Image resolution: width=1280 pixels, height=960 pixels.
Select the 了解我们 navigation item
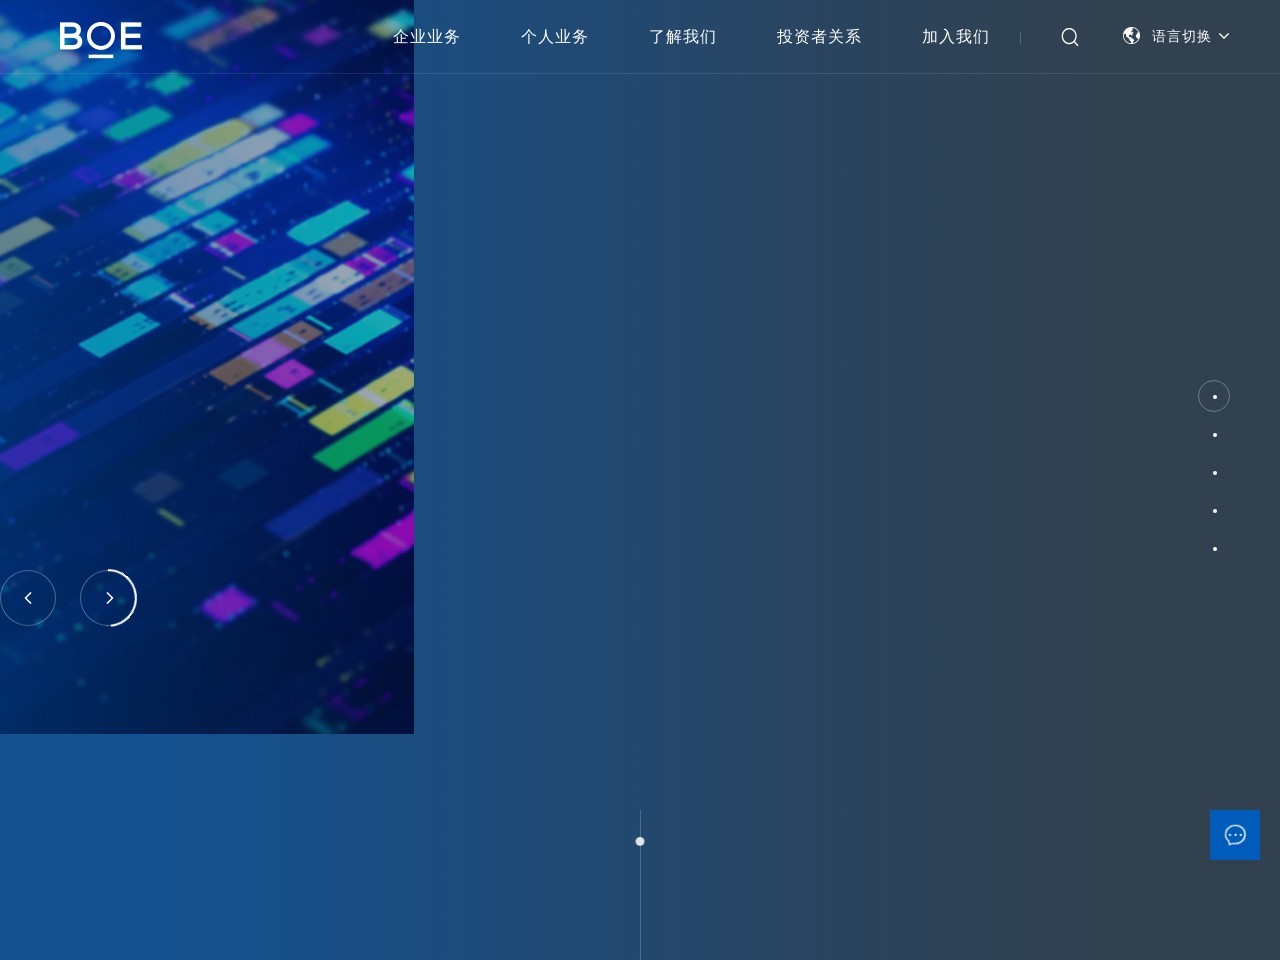click(x=682, y=37)
